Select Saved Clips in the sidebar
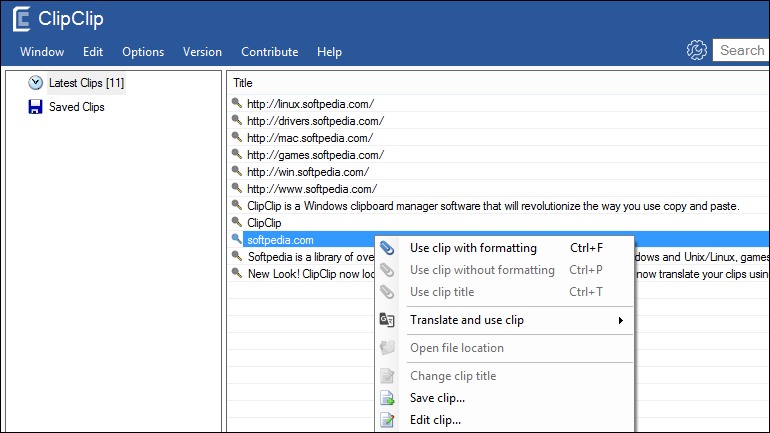This screenshot has height=433, width=770. coord(77,107)
